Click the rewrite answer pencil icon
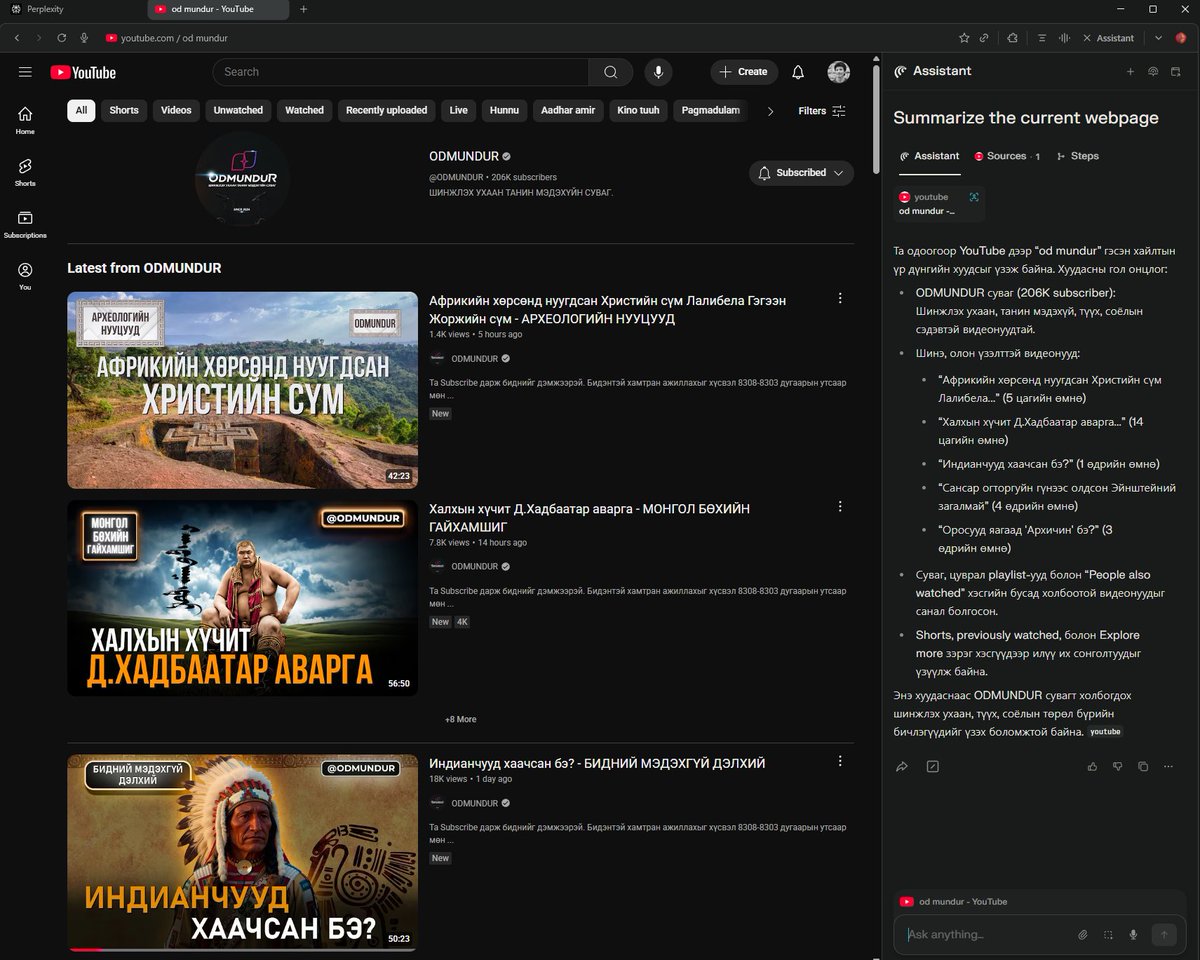Viewport: 1200px width, 960px height. pos(932,767)
